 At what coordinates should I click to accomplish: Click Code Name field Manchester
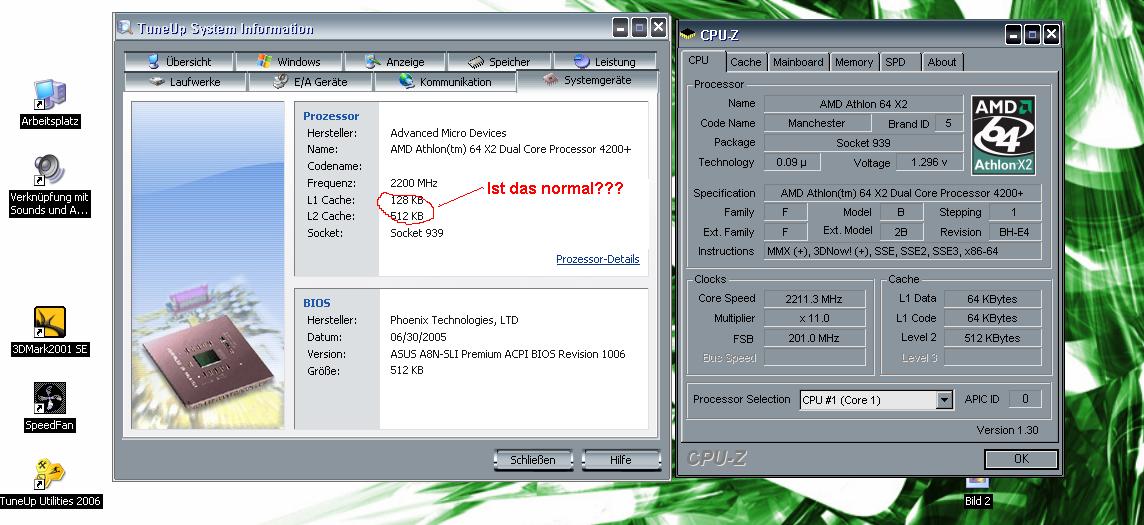click(x=817, y=123)
